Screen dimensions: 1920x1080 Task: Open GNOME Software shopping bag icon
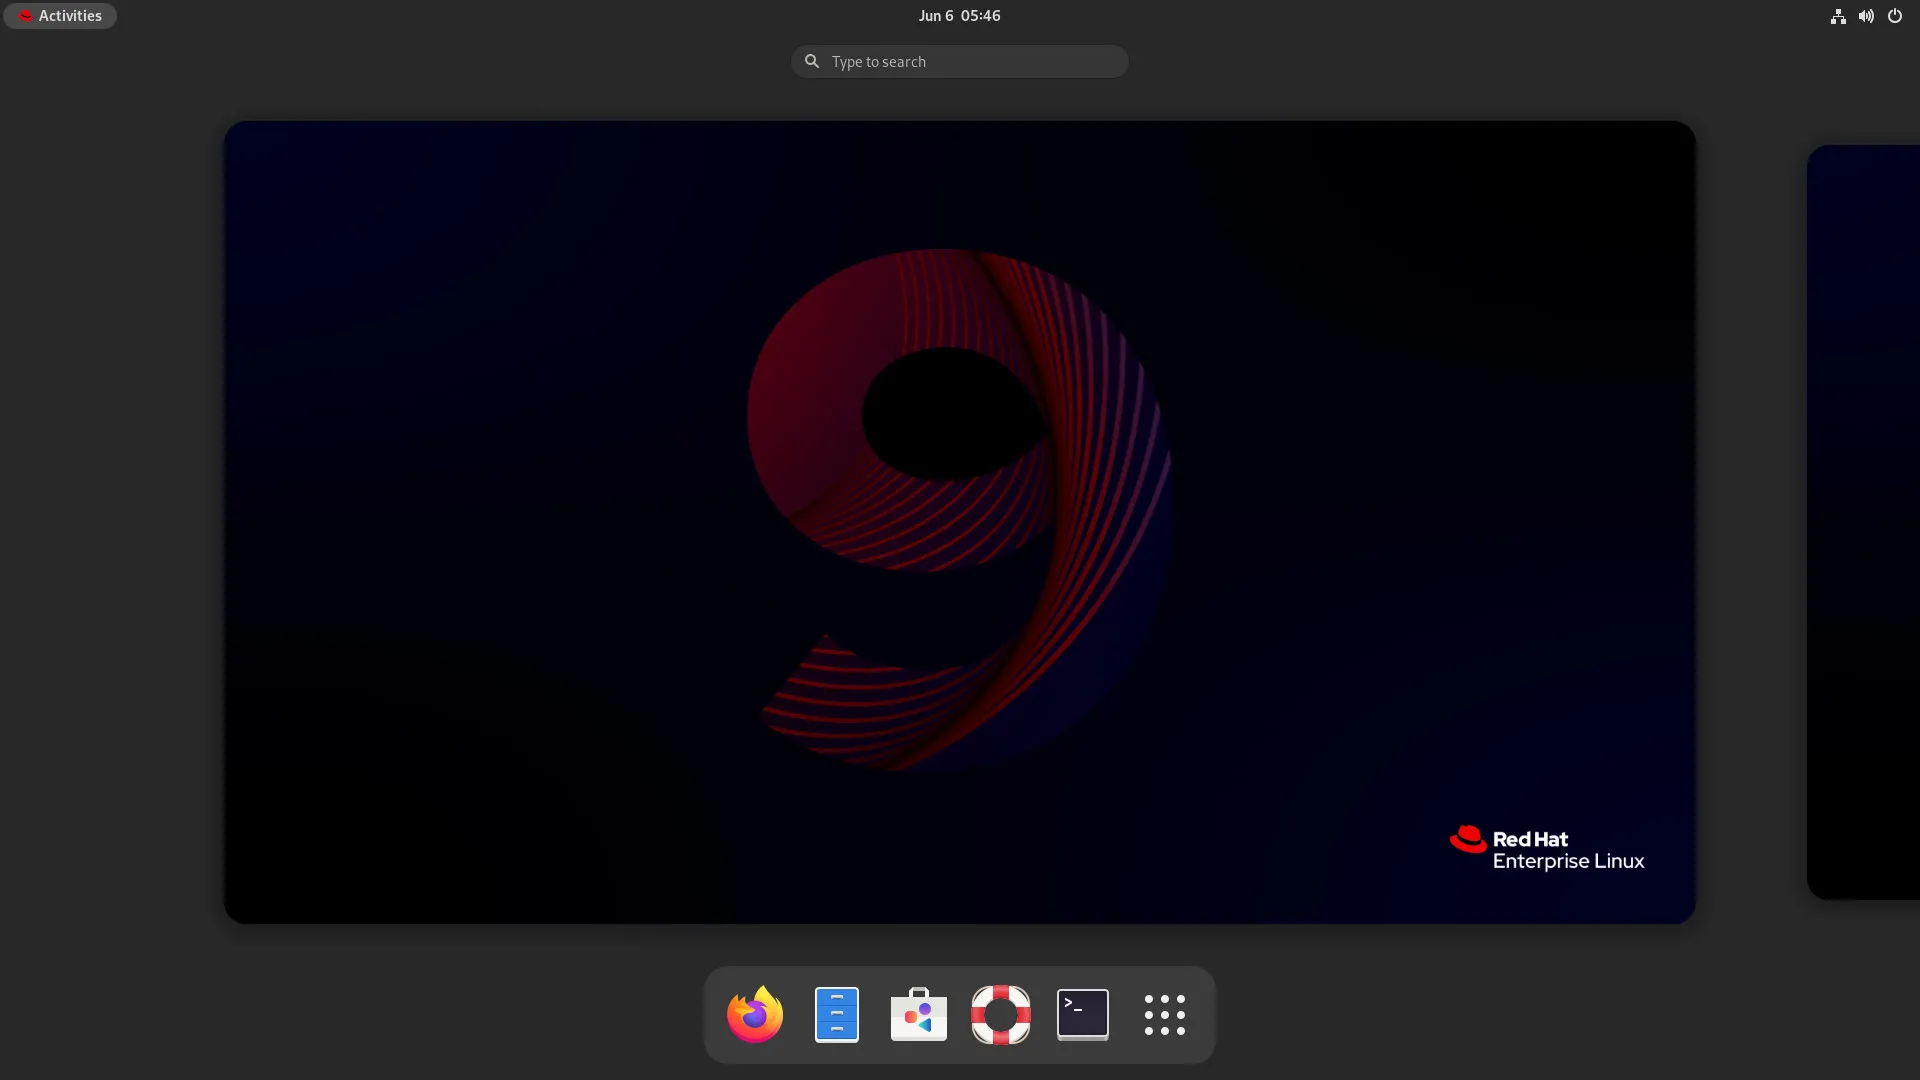[x=918, y=1014]
